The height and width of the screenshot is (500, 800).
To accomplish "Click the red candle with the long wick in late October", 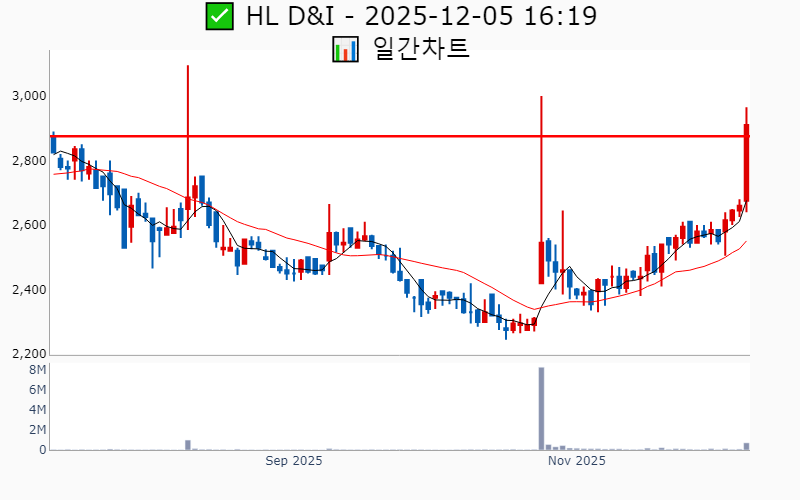I will (541, 262).
